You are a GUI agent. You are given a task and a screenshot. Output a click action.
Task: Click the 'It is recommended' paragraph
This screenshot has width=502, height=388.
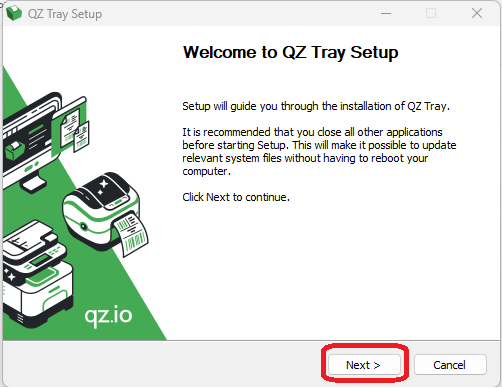(x=319, y=152)
